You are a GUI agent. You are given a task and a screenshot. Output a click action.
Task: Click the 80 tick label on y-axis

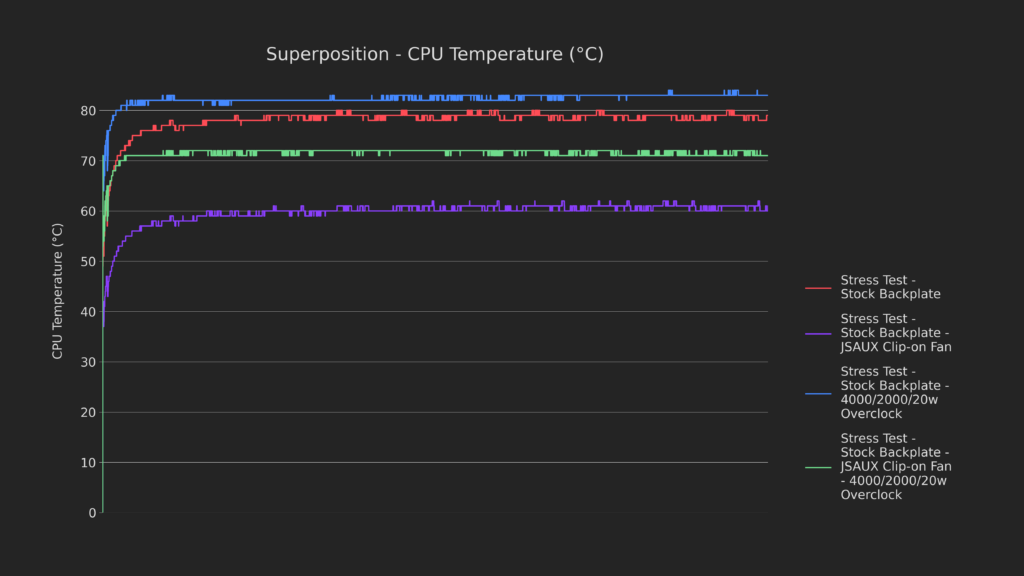(x=89, y=111)
